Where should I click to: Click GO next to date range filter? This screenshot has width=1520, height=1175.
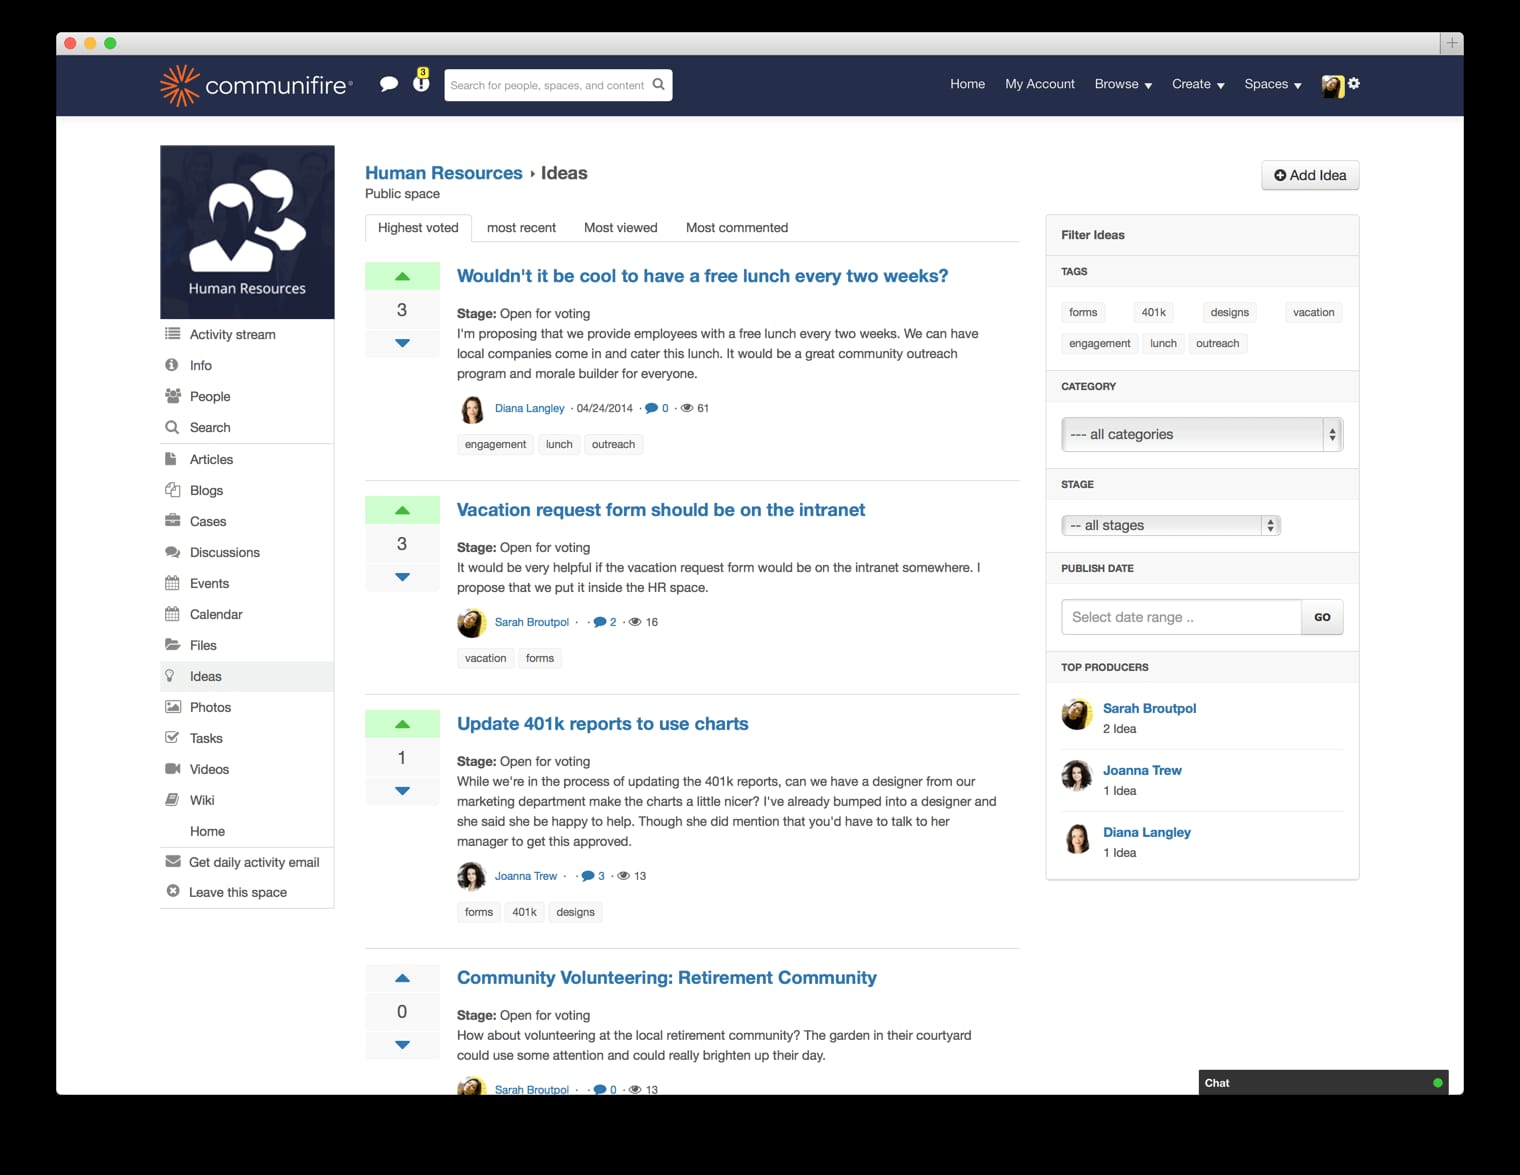tap(1322, 617)
